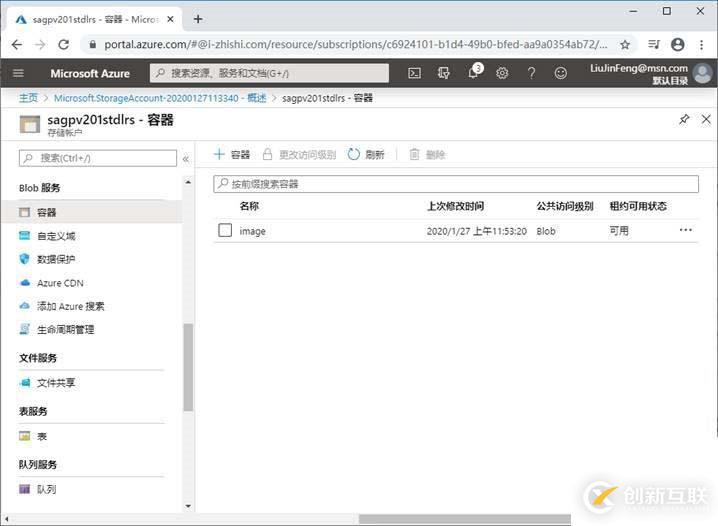Click the change access level lock button
Screen dimensions: 718x526
pos(299,154)
